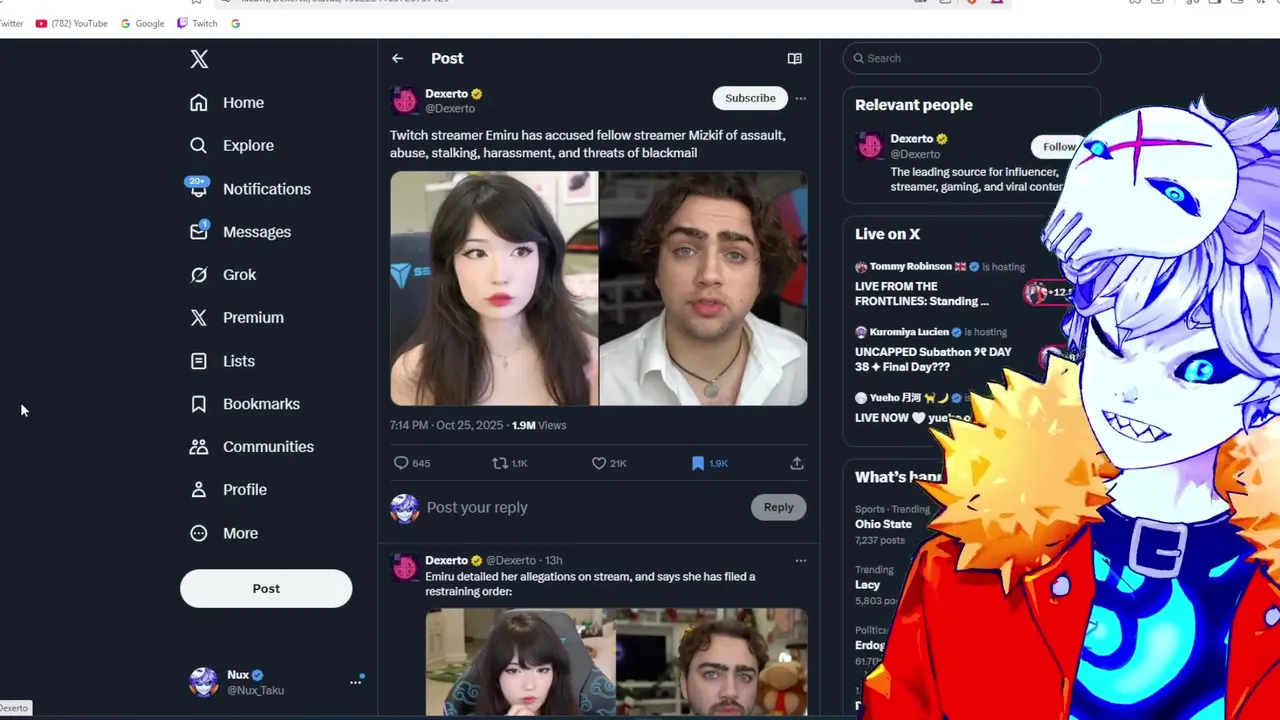
Task: Open the YouTube bookmark in the browser bar
Action: 71,23
